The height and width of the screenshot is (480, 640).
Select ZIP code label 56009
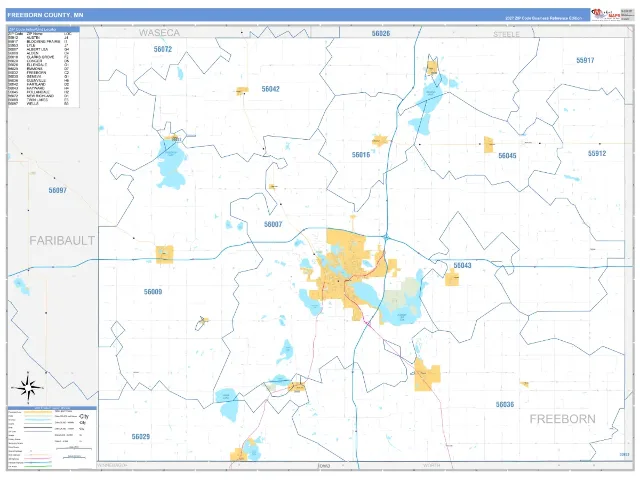pyautogui.click(x=153, y=292)
